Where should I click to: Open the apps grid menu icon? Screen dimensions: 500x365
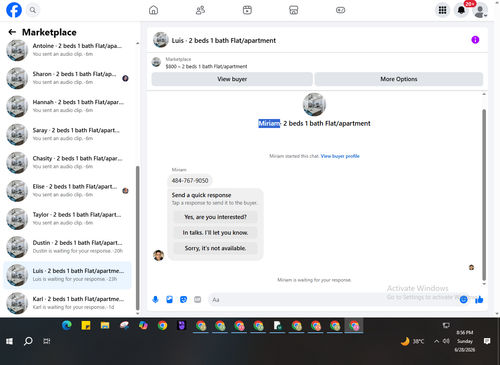pyautogui.click(x=442, y=10)
